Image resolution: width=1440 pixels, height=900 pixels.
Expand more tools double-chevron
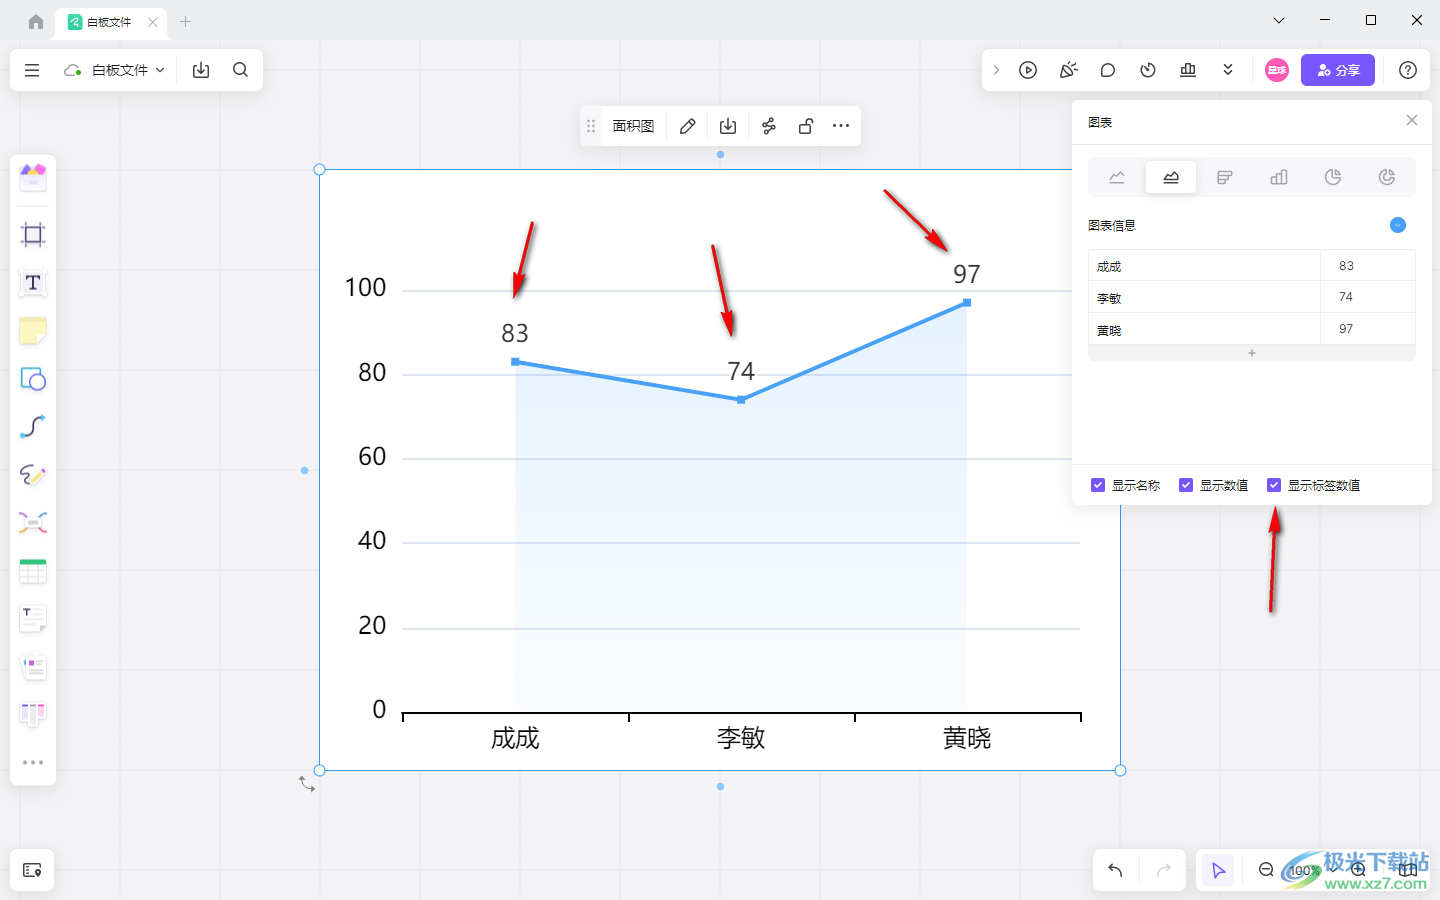pyautogui.click(x=1228, y=70)
